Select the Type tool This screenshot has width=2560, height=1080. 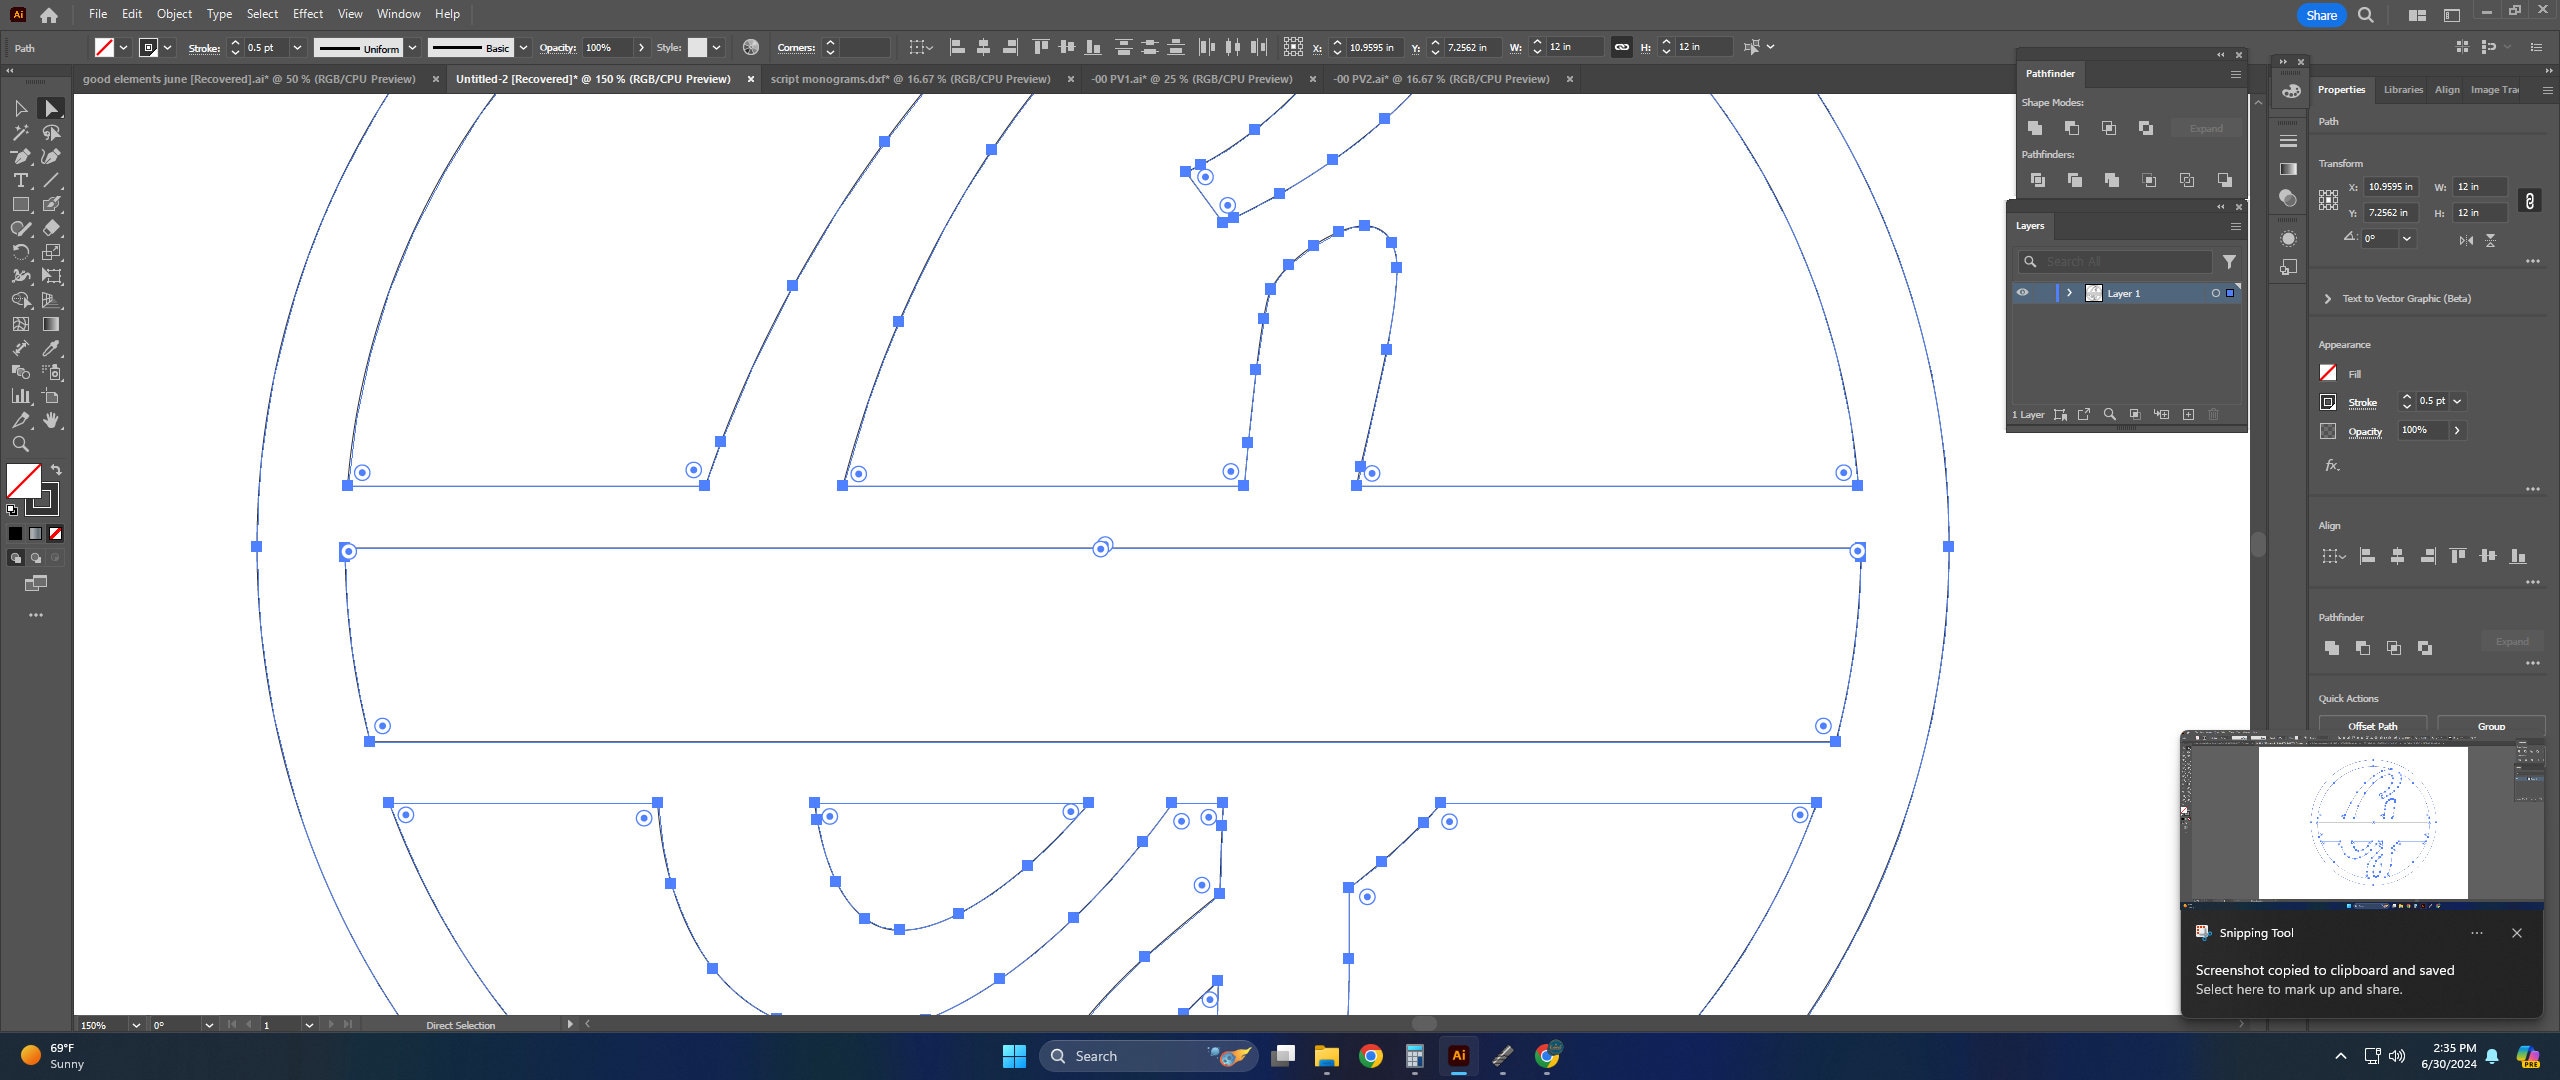(21, 180)
